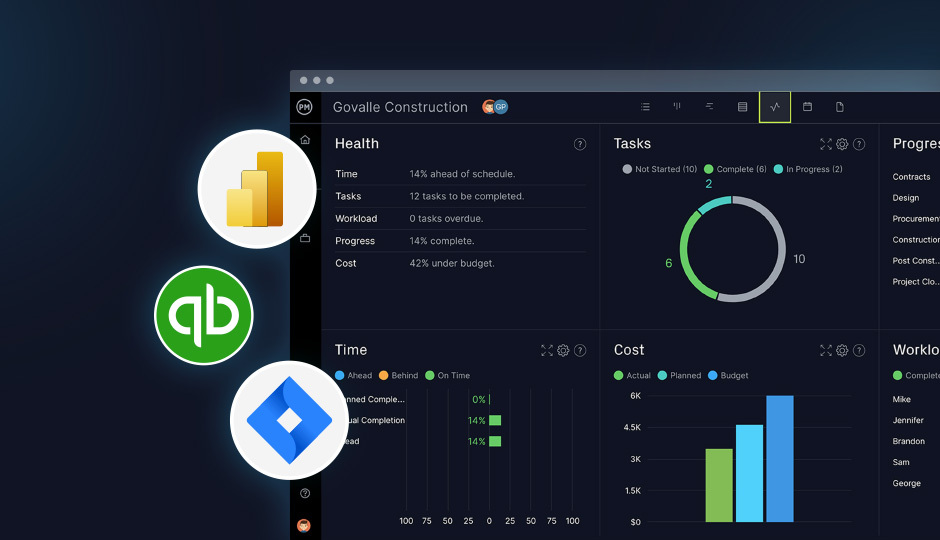
Task: Open the sidebar briefcase portfolio icon
Action: [305, 238]
